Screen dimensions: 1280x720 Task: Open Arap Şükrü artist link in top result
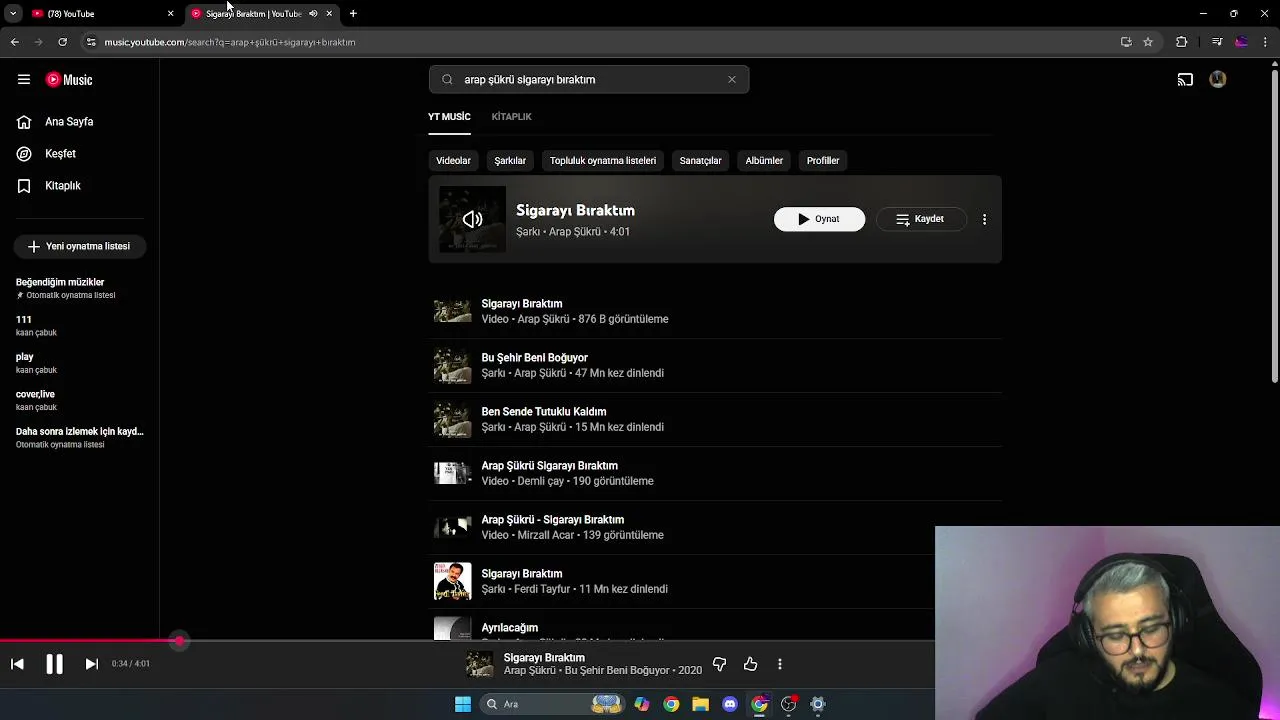tap(574, 232)
